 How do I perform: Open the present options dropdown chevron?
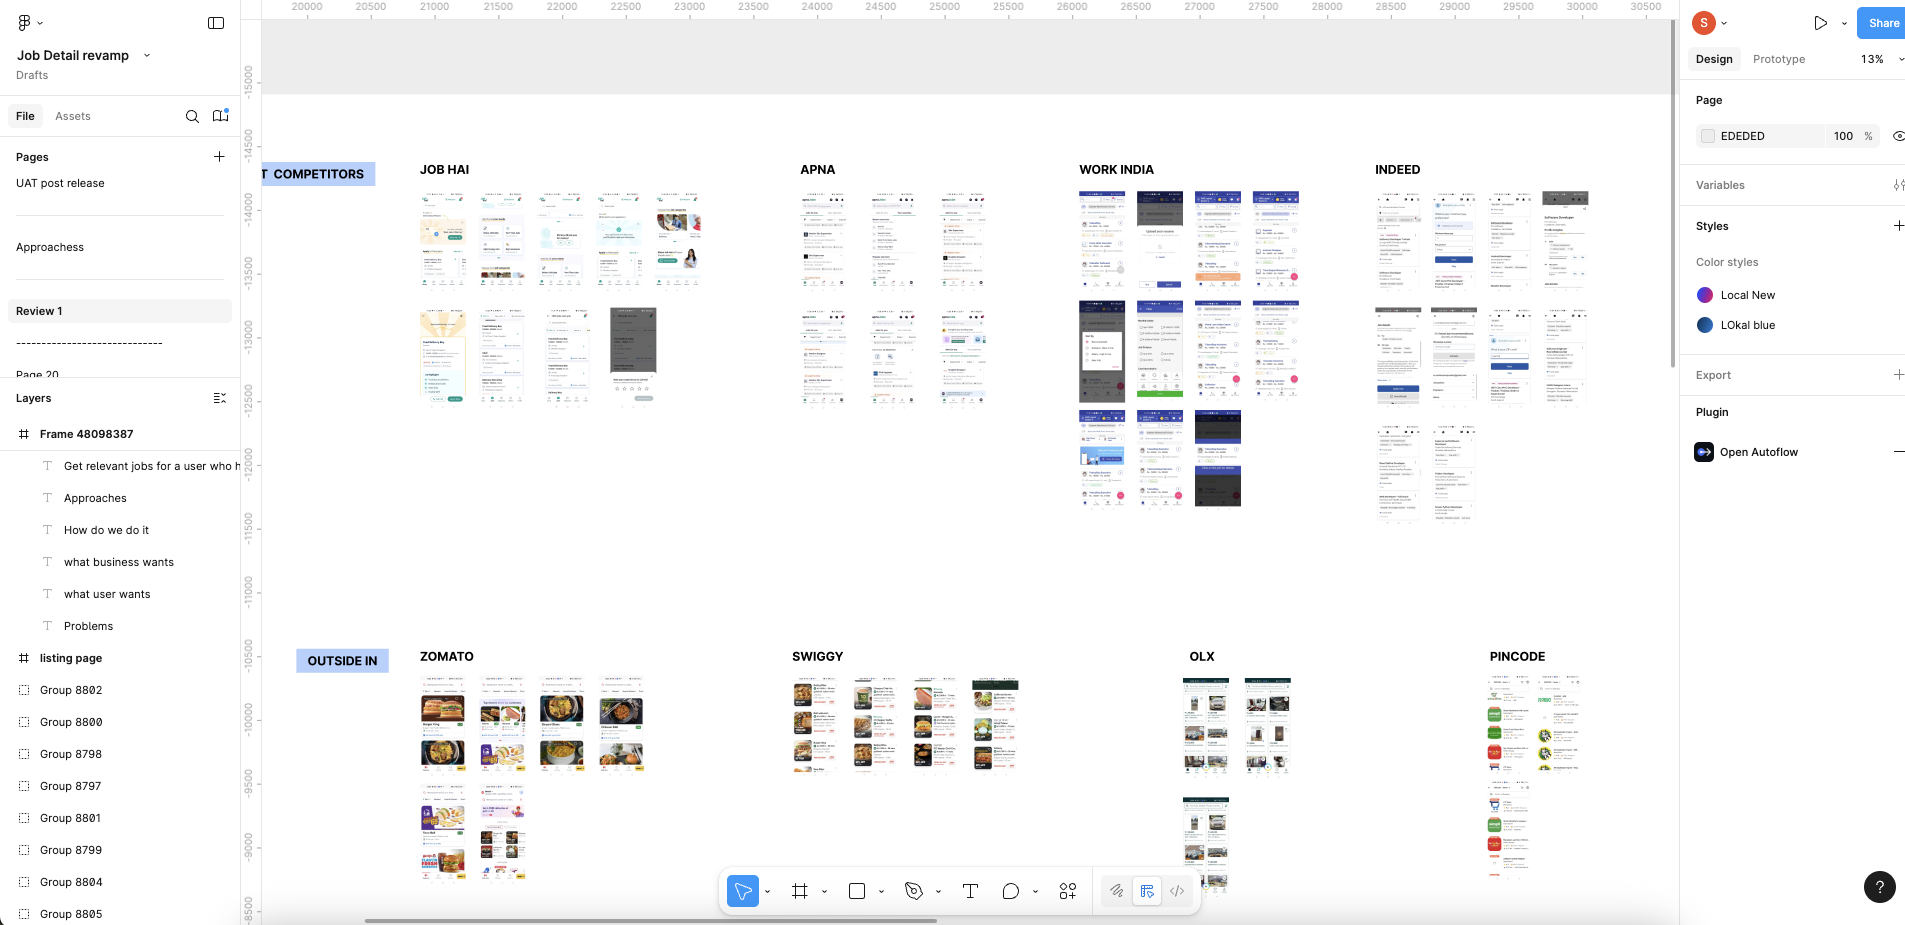click(x=1844, y=23)
